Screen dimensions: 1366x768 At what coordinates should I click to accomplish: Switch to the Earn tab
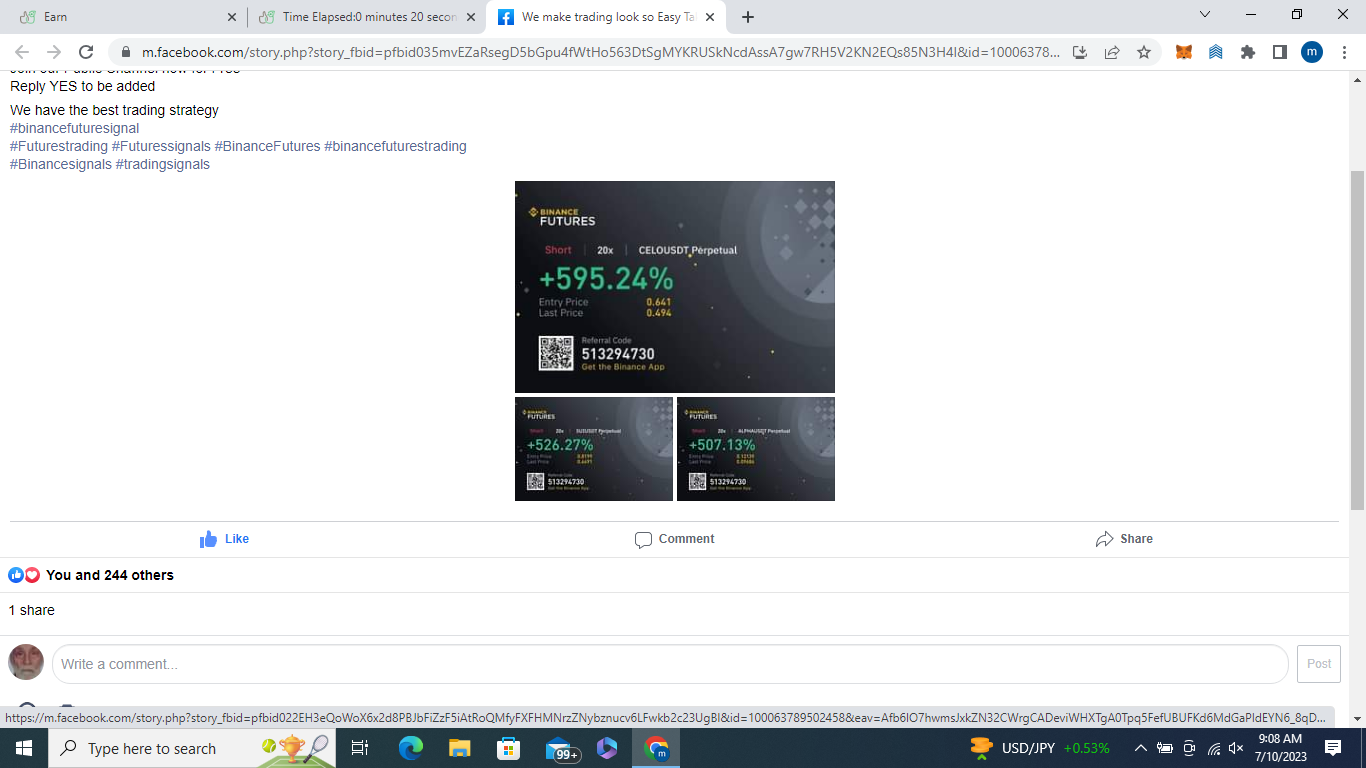tap(120, 17)
